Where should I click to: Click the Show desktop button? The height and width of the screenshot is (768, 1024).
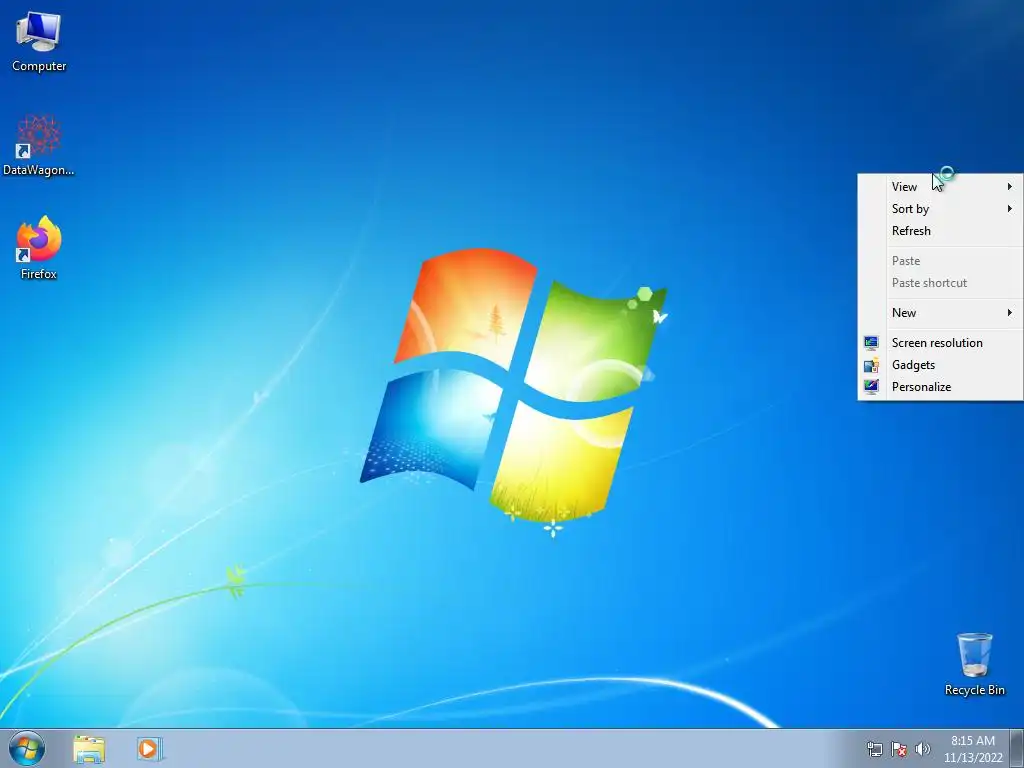click(1017, 749)
